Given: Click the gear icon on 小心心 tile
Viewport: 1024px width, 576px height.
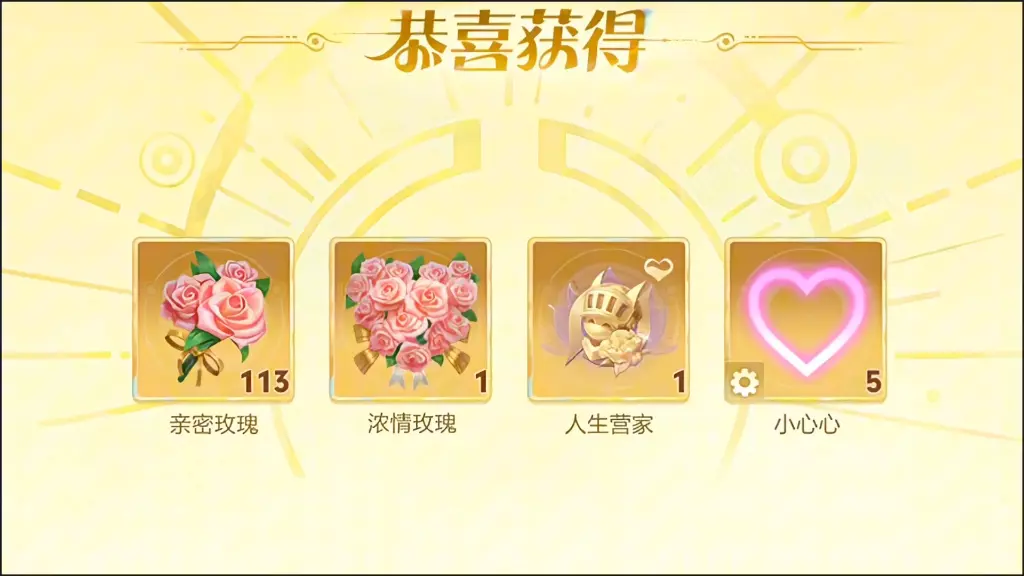Looking at the screenshot, I should click(x=744, y=382).
